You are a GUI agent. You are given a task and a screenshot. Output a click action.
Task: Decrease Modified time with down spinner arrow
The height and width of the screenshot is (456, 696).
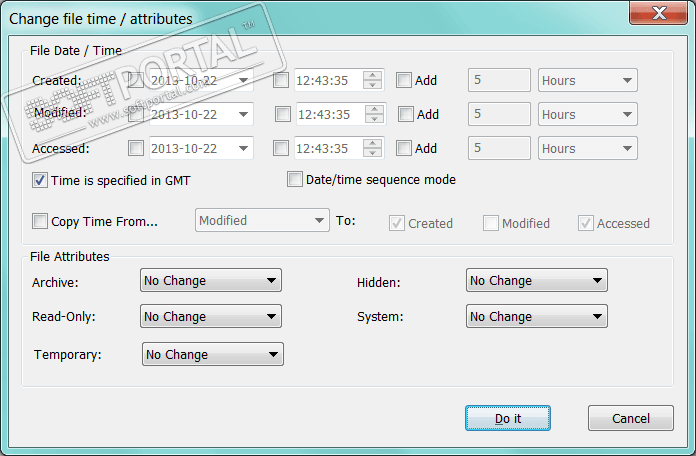coord(374,119)
